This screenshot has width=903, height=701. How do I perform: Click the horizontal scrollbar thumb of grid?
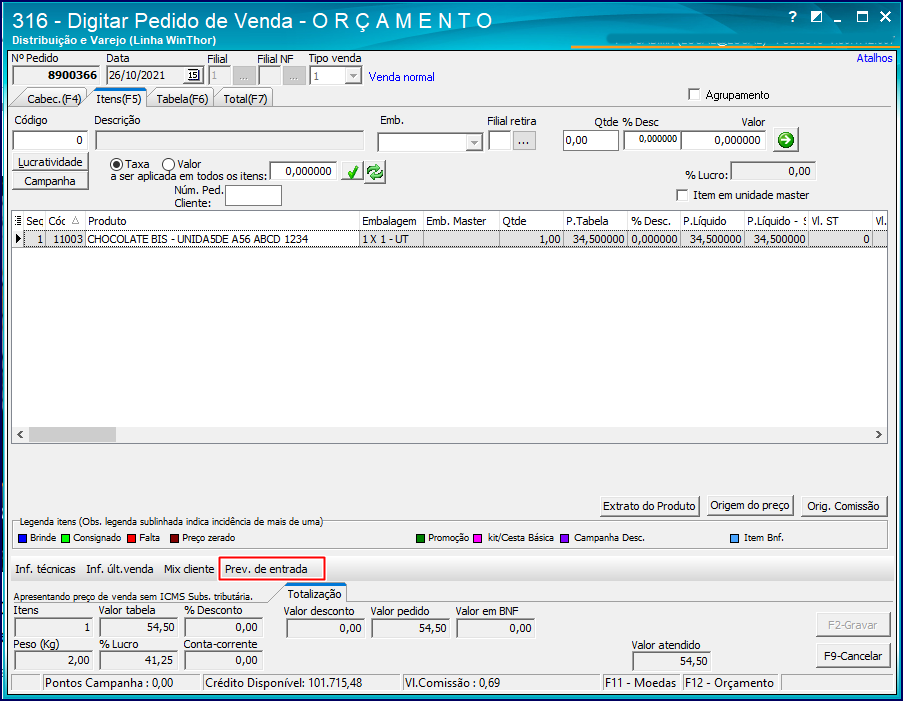(73, 434)
